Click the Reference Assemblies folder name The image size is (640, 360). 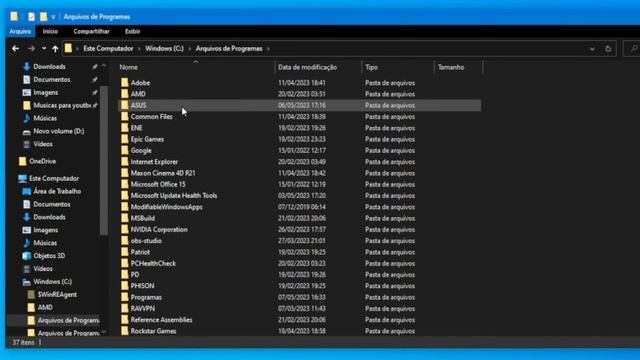(x=161, y=320)
